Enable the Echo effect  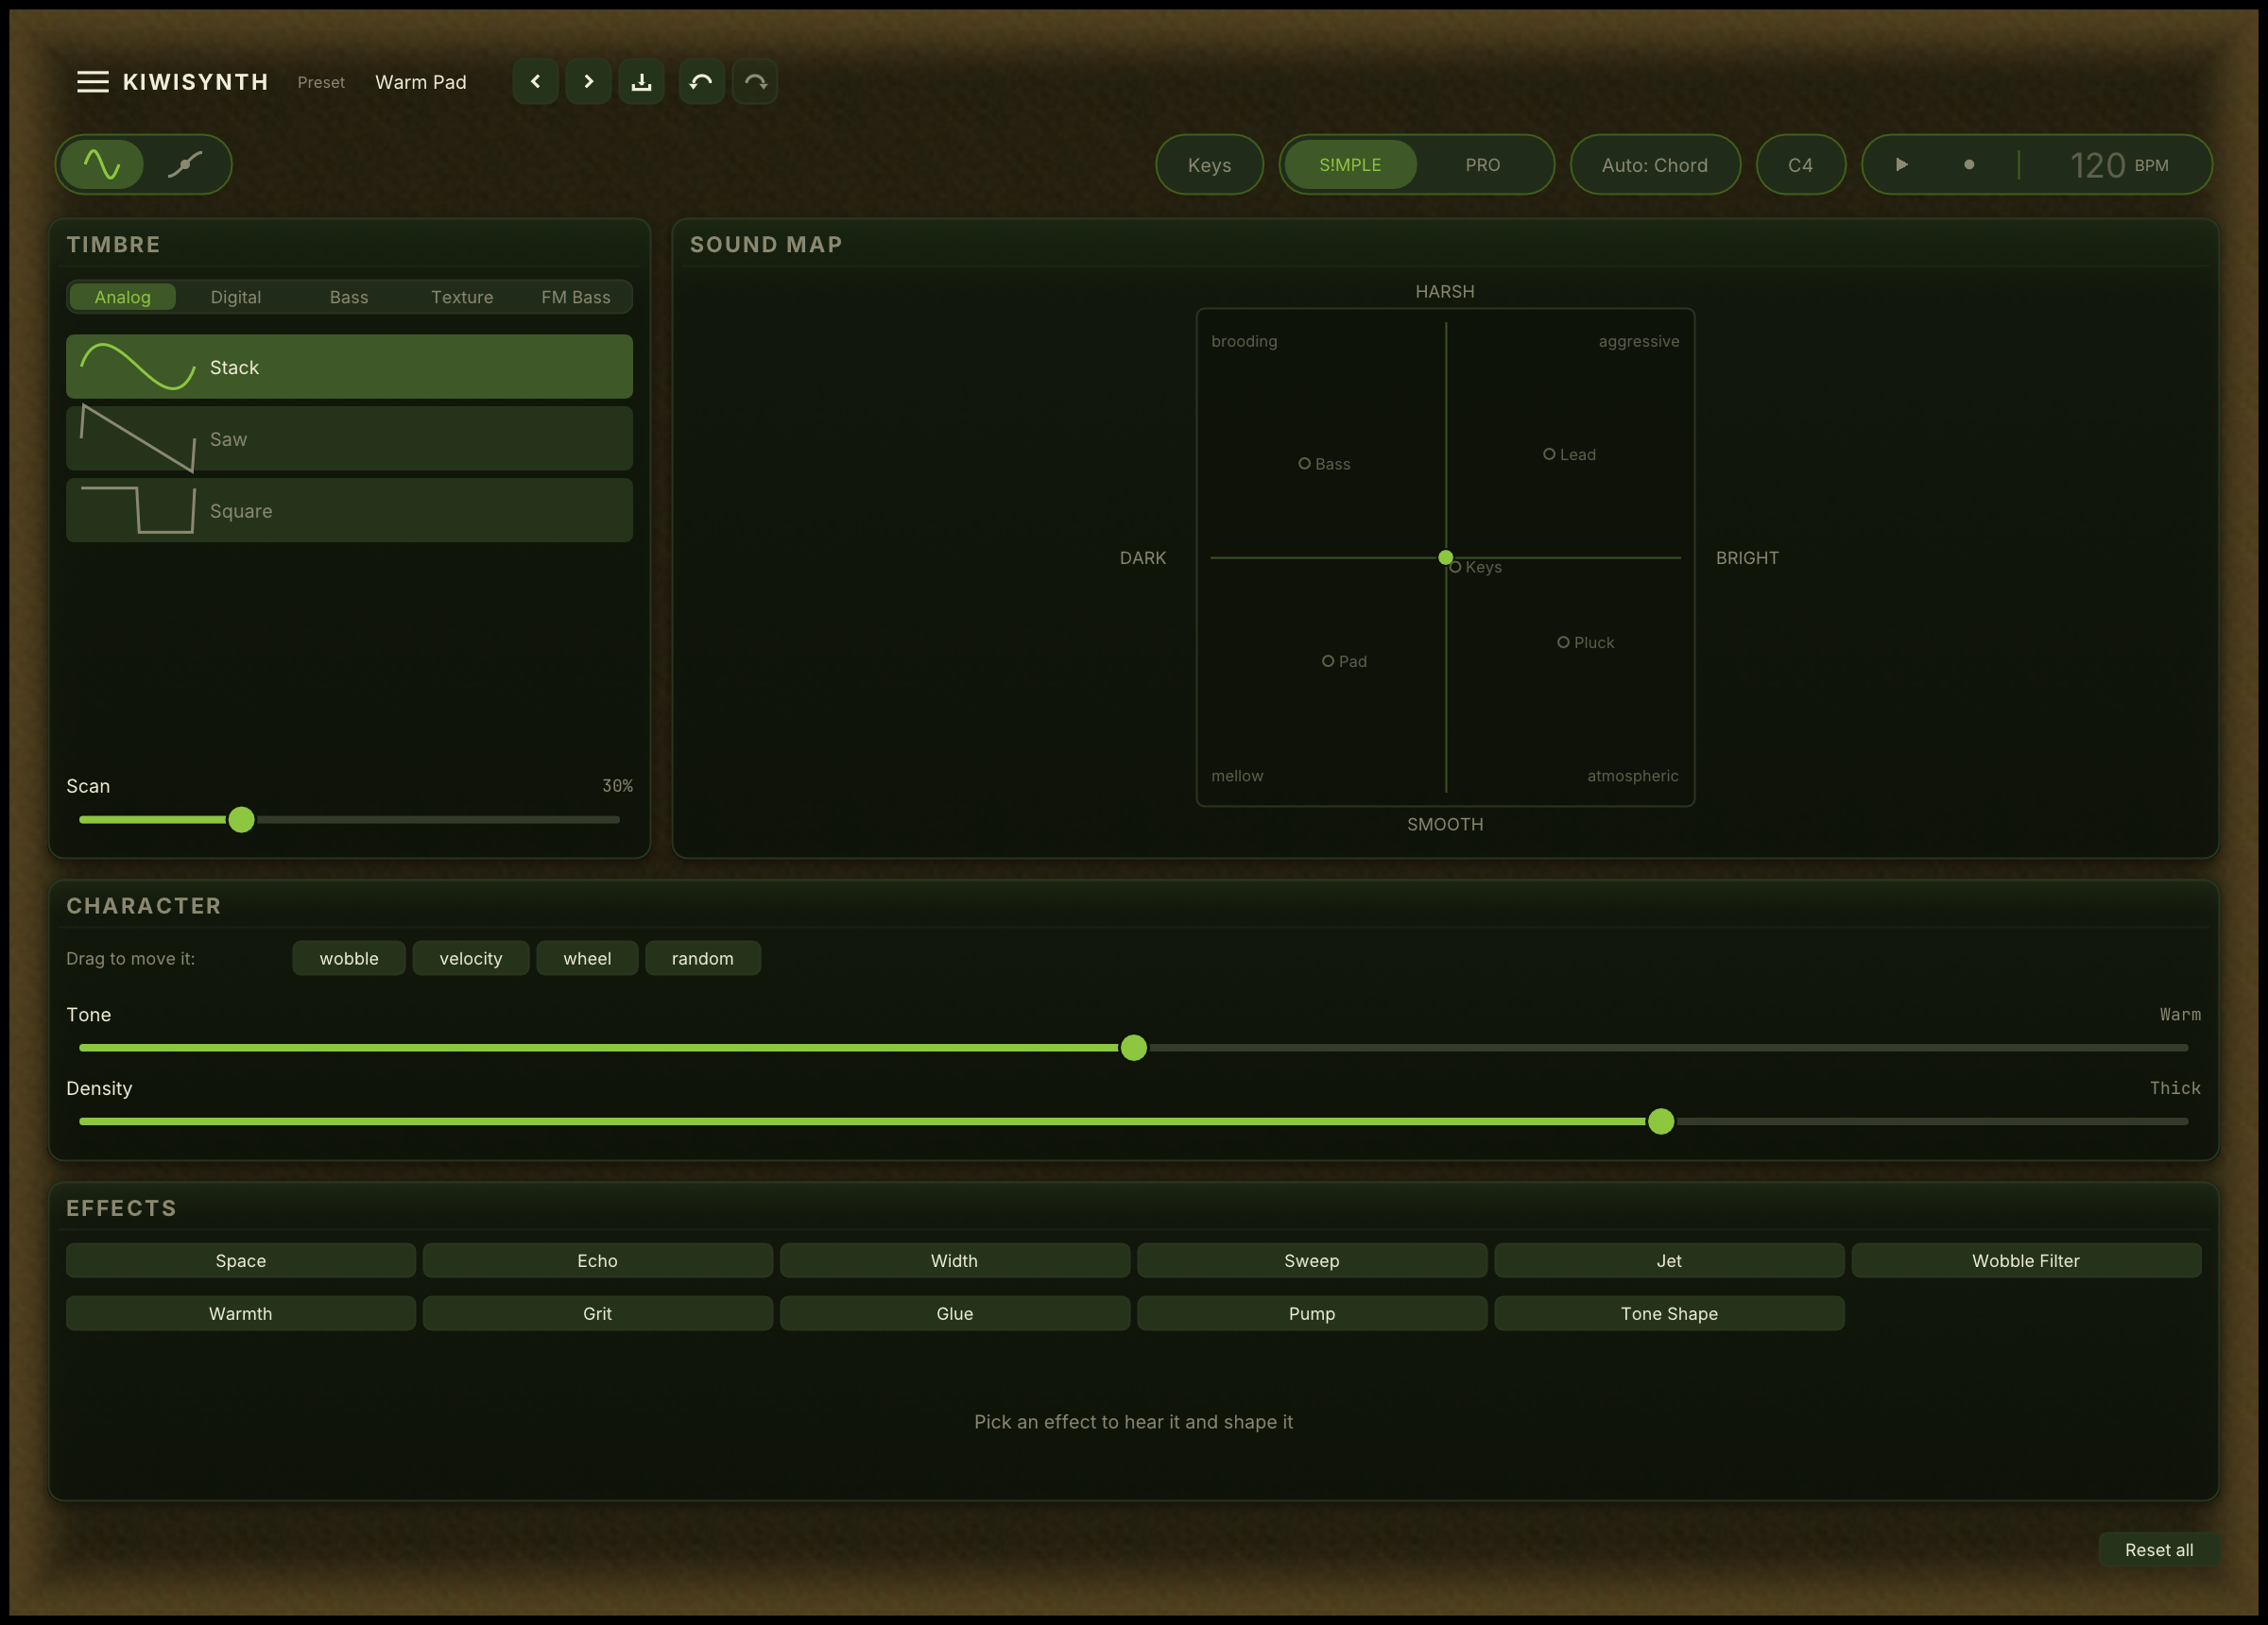coord(597,1260)
